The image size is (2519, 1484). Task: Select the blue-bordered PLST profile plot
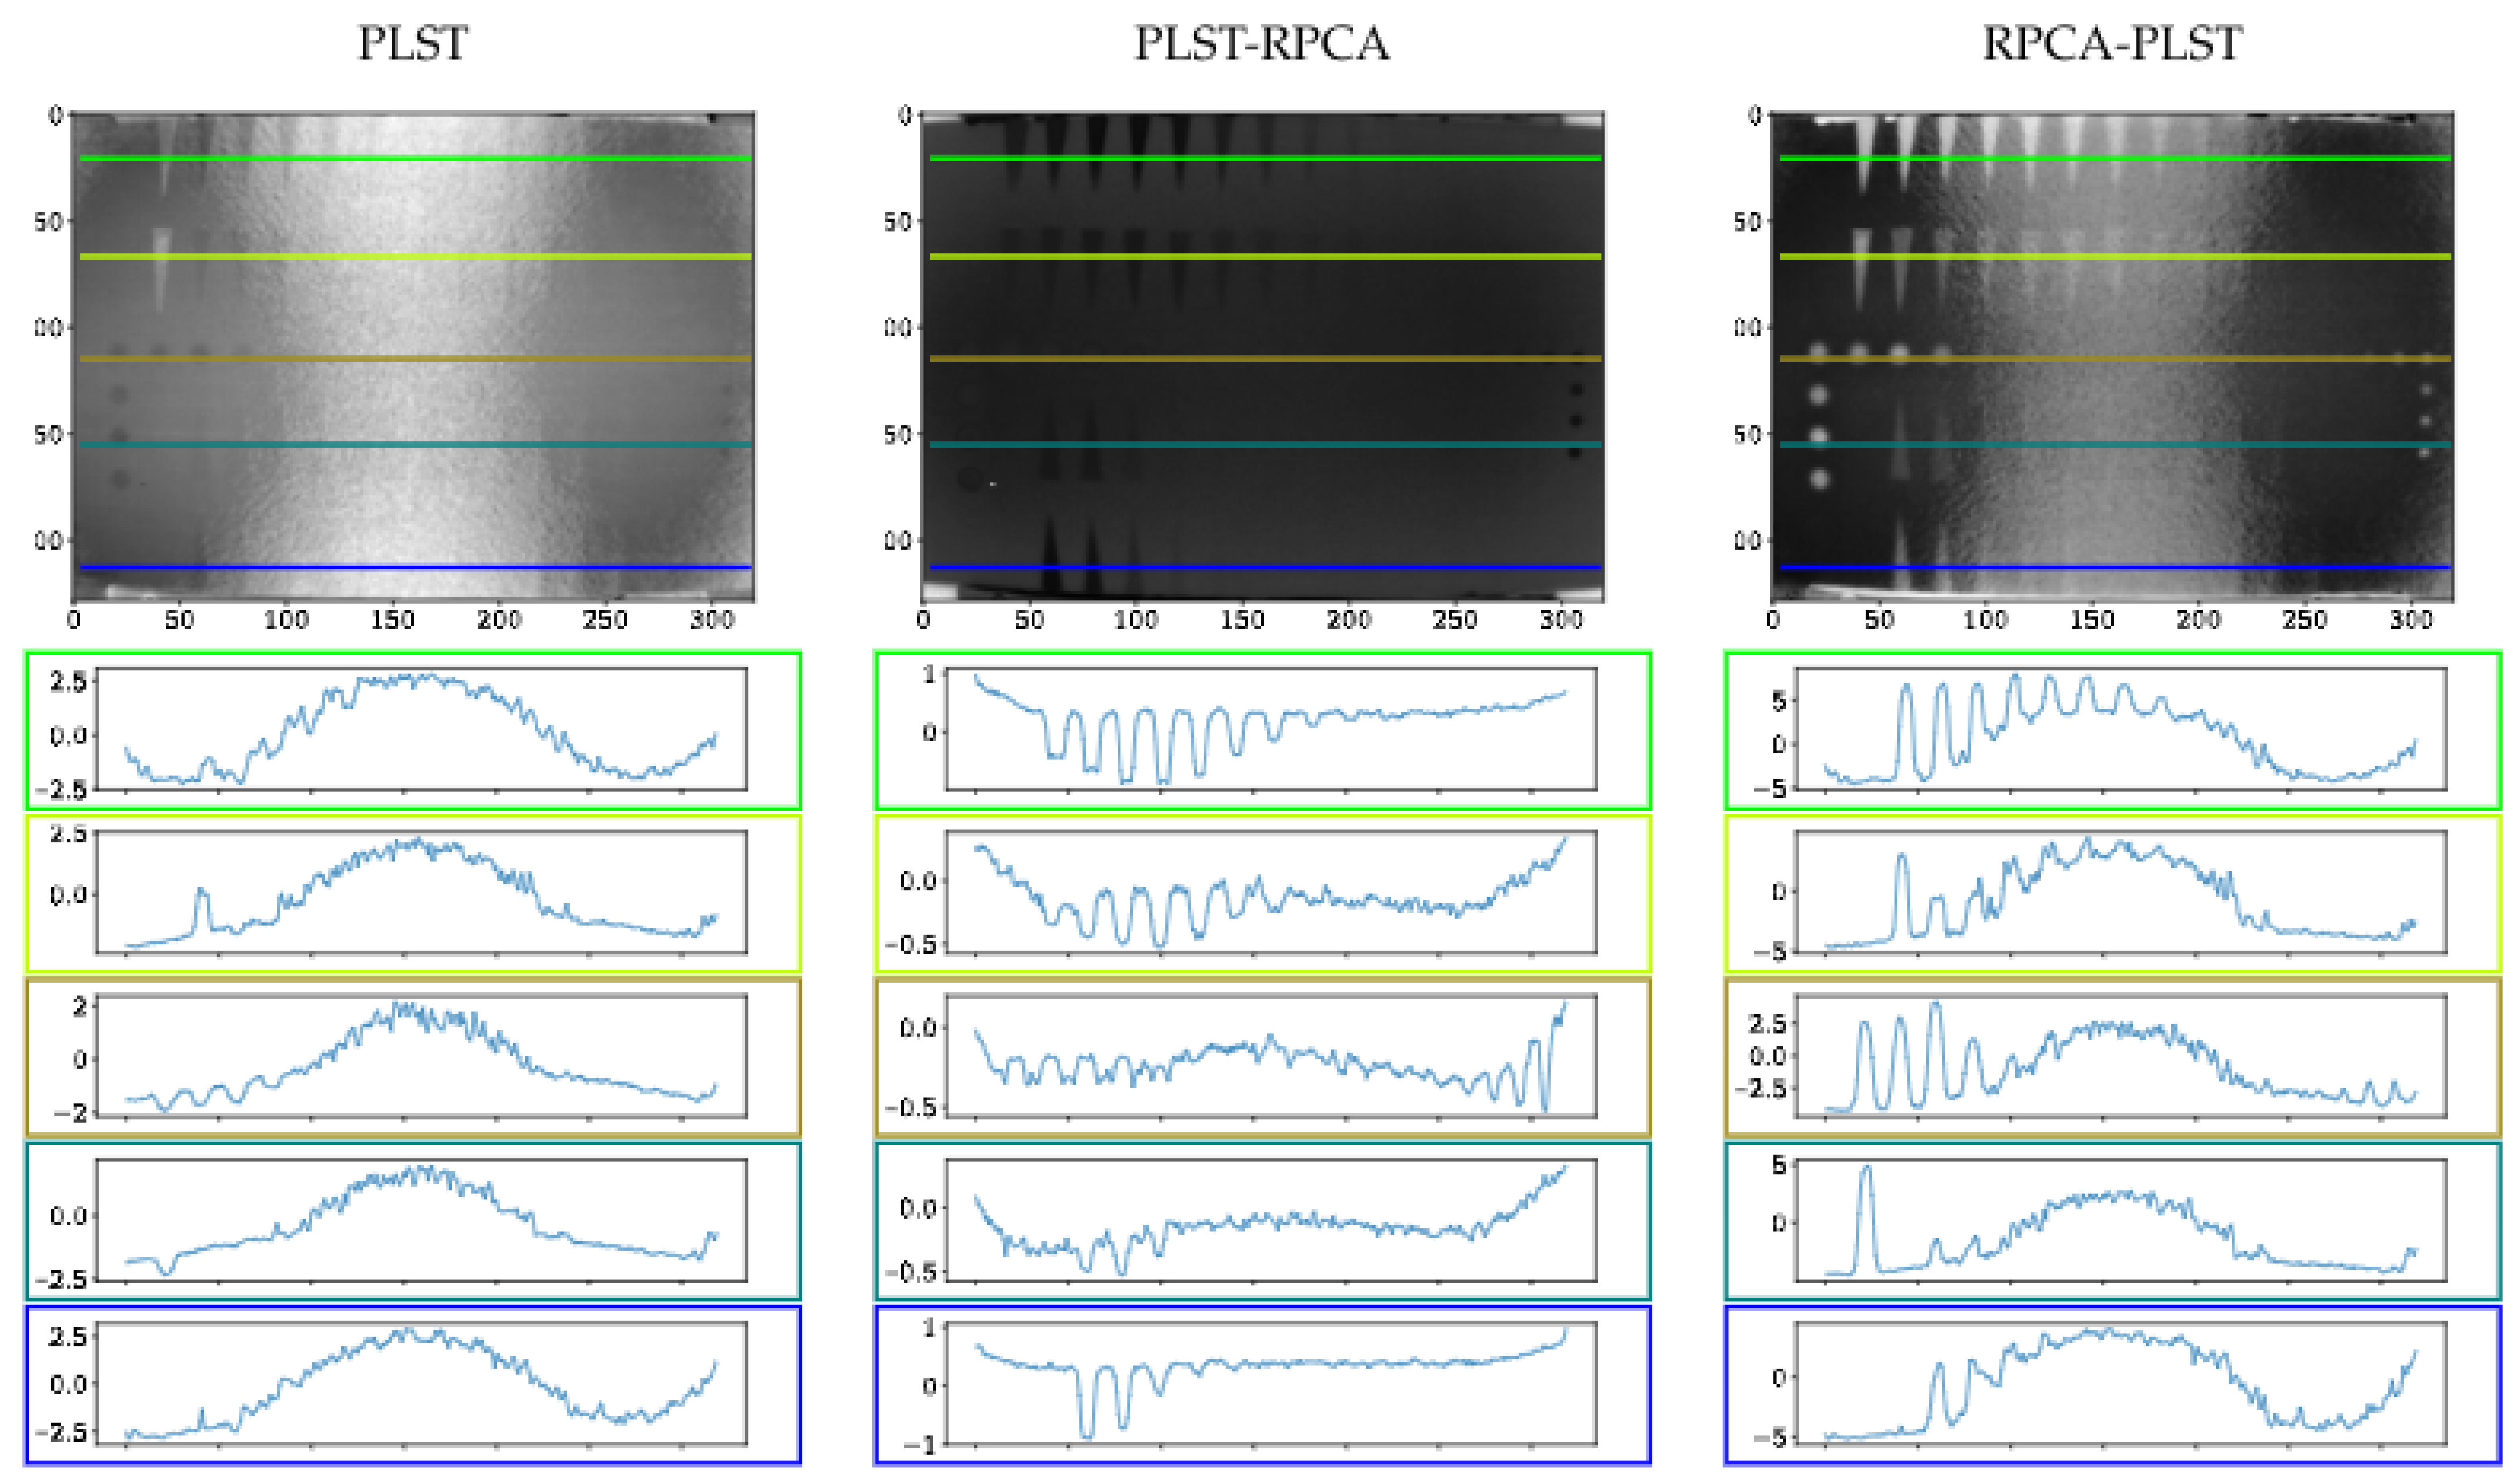tap(413, 1384)
